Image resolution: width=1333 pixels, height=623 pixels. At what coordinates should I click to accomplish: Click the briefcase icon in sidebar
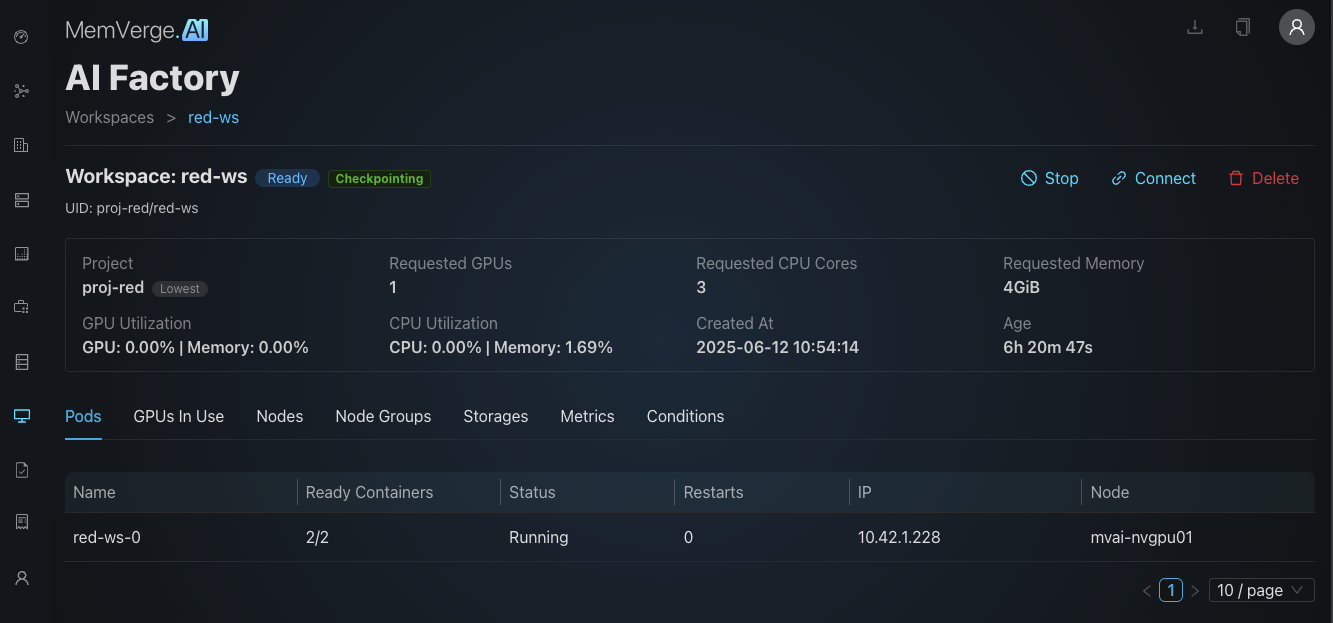(21, 307)
